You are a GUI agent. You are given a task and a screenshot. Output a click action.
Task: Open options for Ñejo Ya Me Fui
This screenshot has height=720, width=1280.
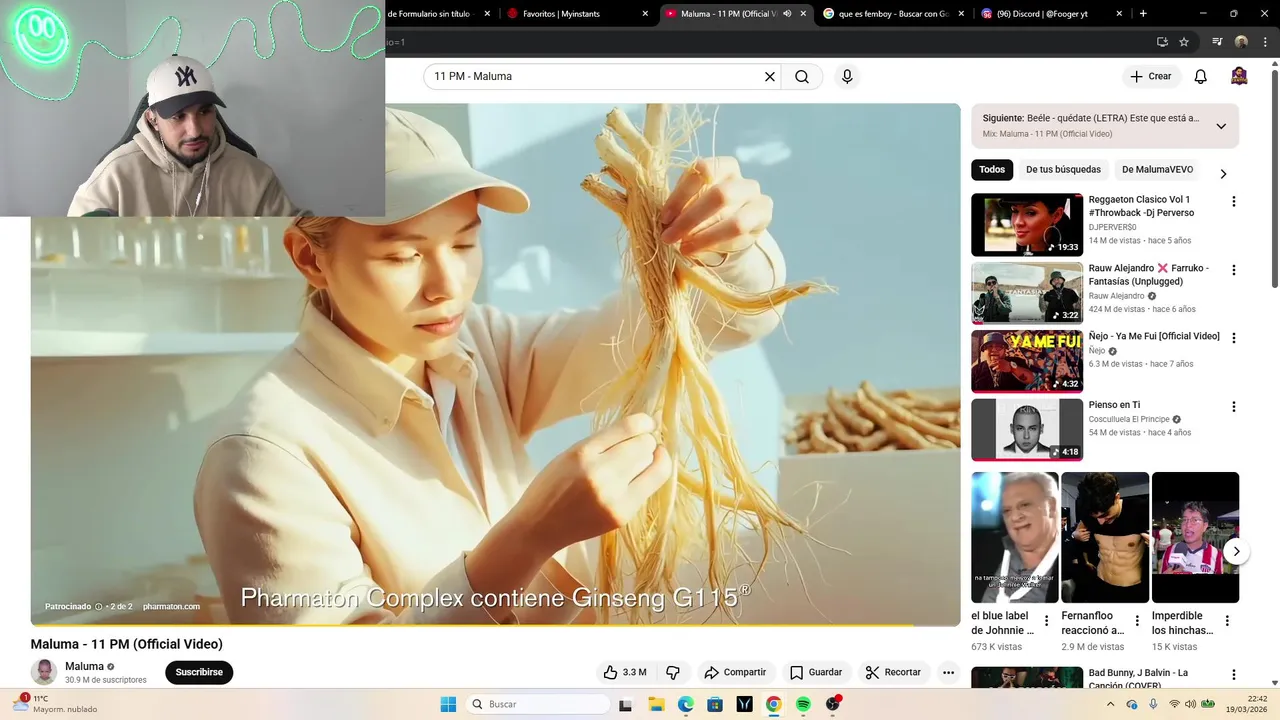1233,338
